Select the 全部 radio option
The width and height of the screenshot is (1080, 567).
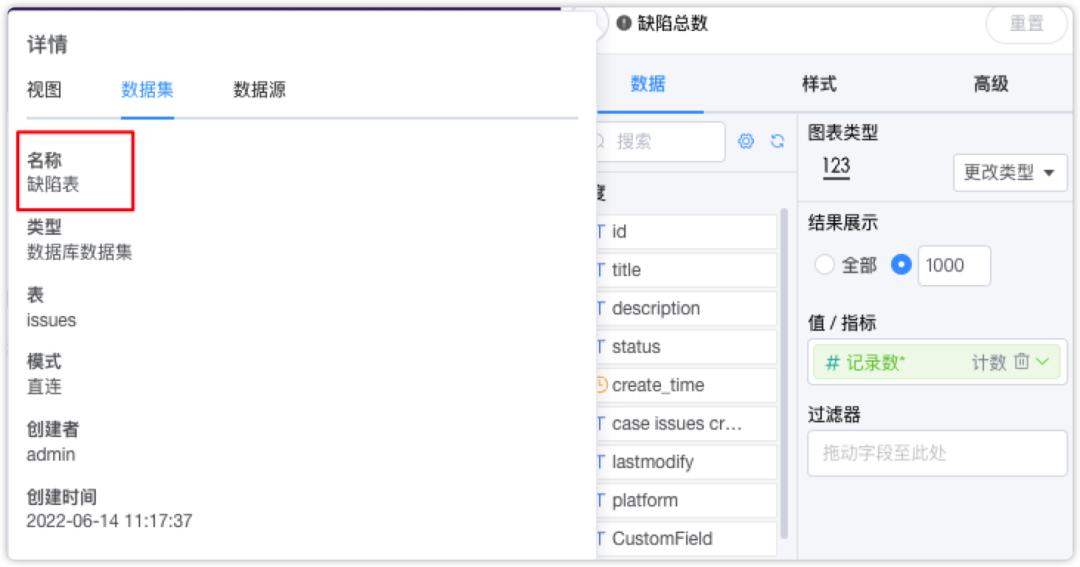(824, 265)
